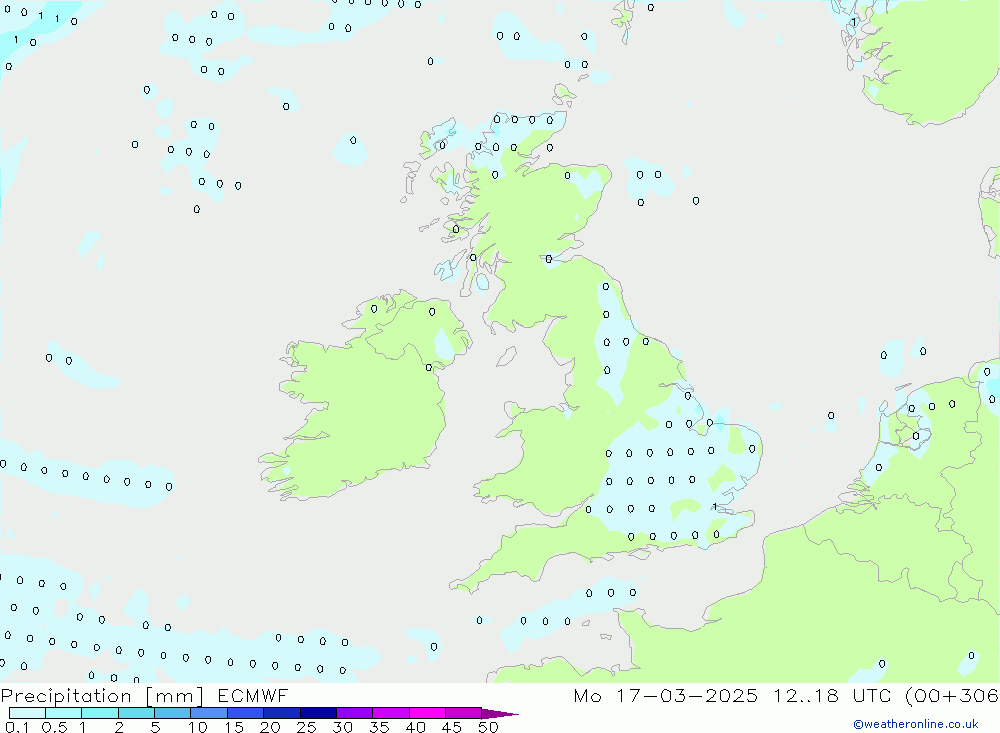The height and width of the screenshot is (733, 1000).
Task: Click the legend label '0.5'
Action: click(x=54, y=727)
